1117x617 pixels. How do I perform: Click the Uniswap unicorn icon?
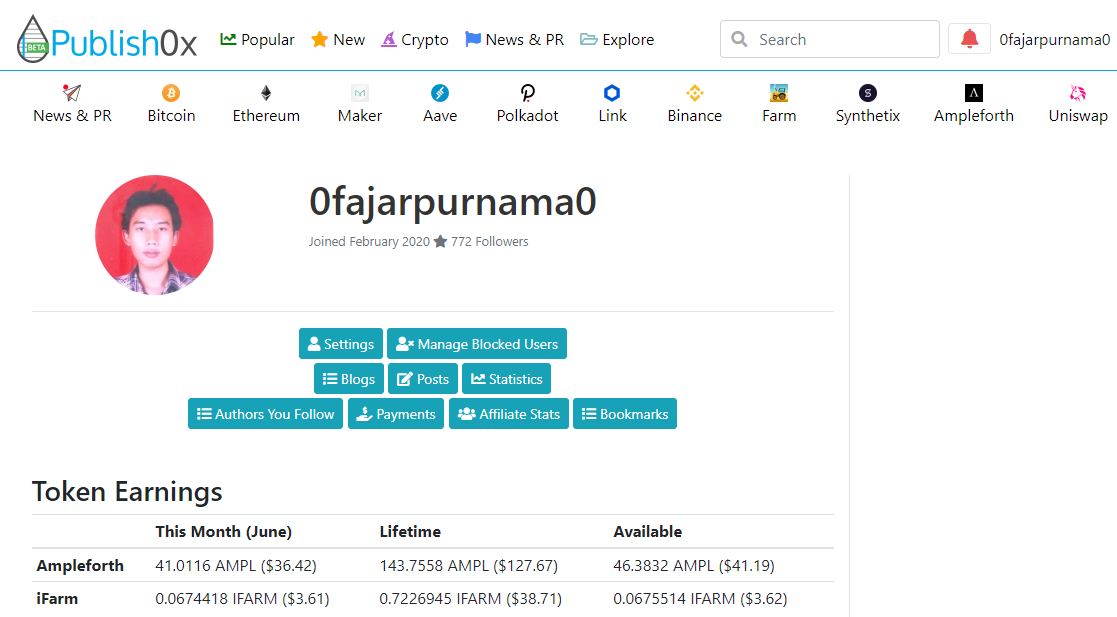[1078, 93]
